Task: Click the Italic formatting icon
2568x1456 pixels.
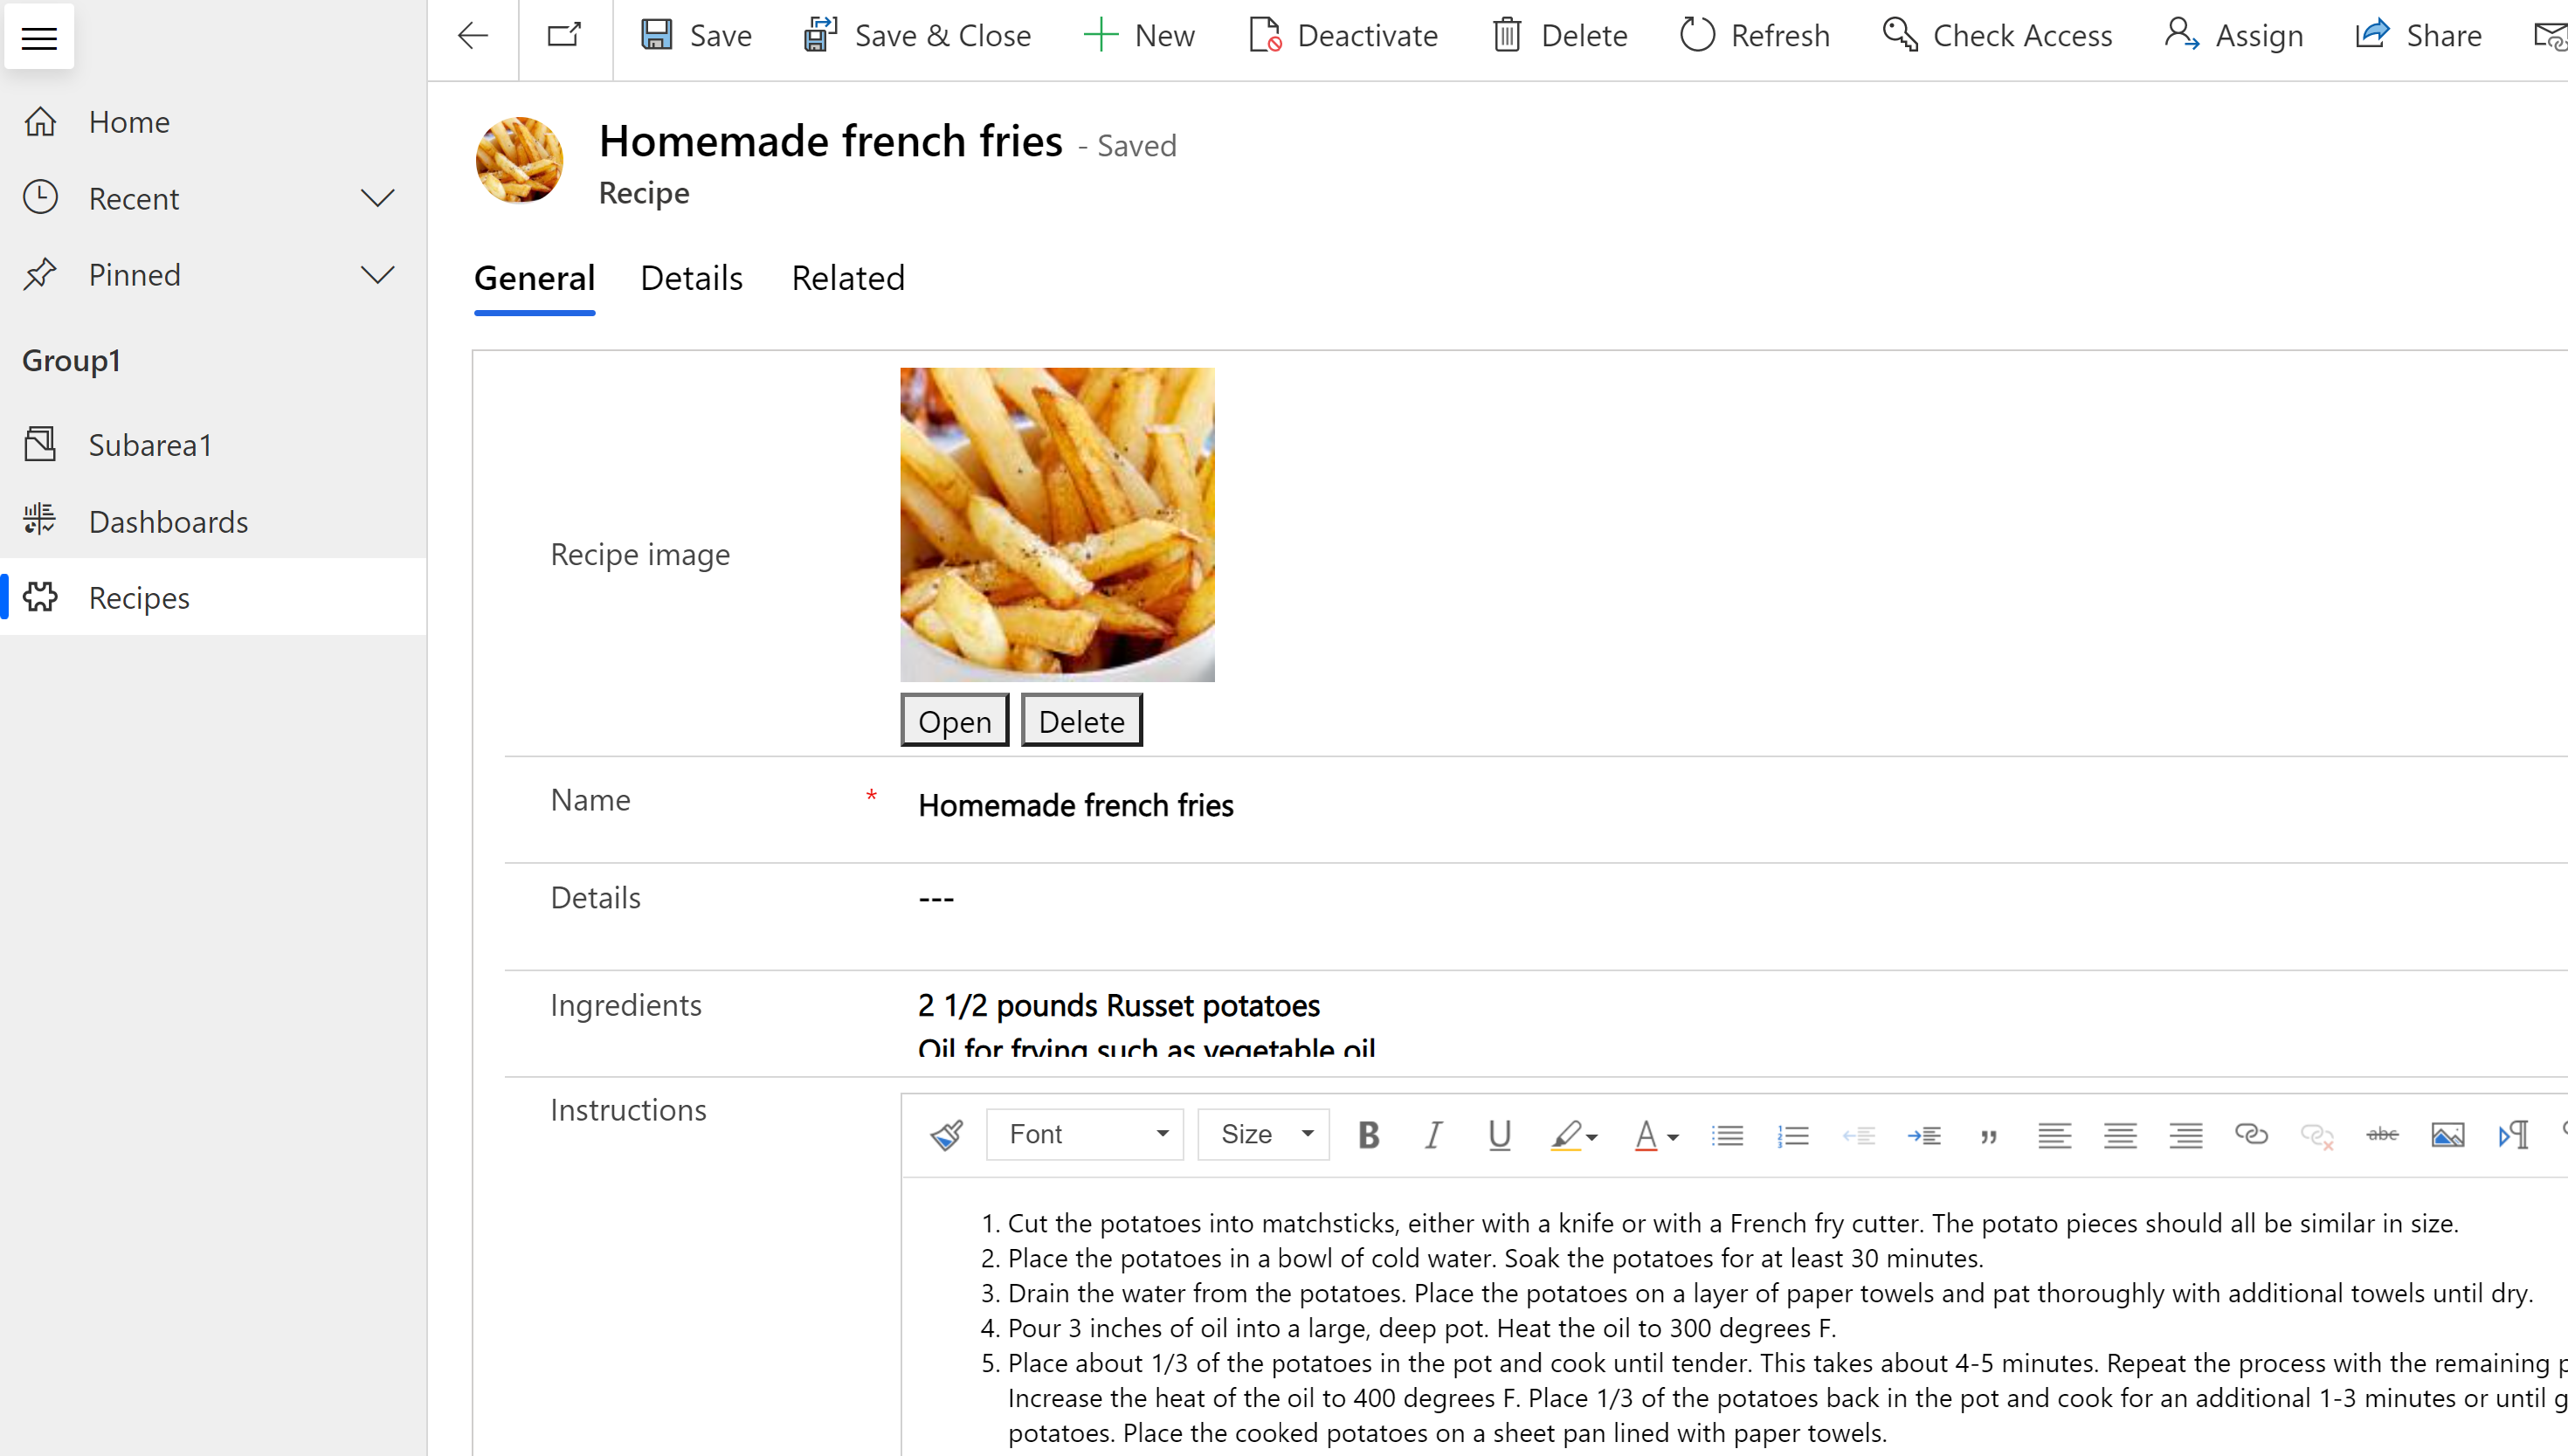Action: click(x=1434, y=1134)
